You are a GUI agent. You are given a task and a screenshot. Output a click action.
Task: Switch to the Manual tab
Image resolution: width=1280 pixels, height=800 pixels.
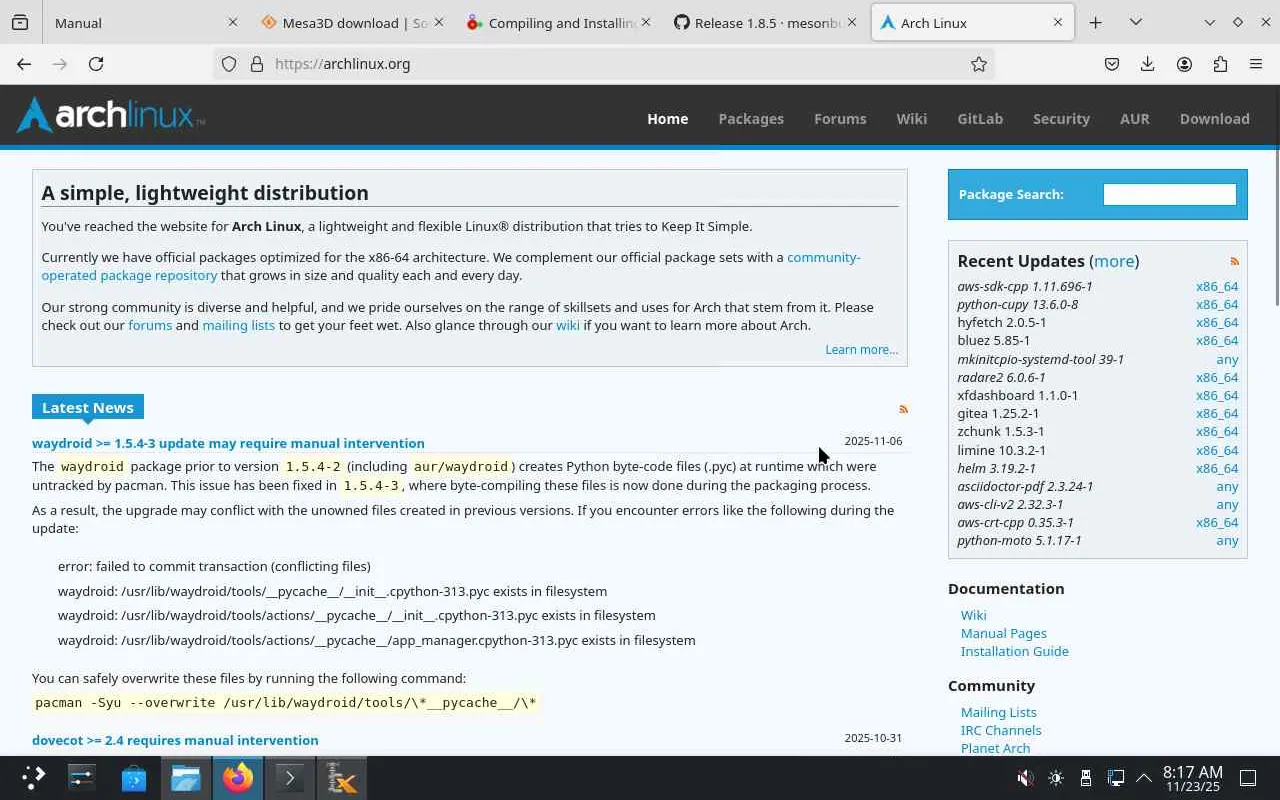[144, 22]
